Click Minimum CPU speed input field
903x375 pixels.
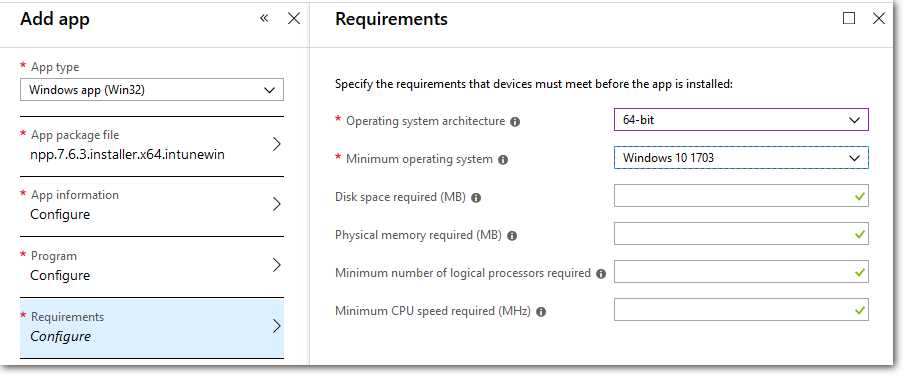pos(741,310)
